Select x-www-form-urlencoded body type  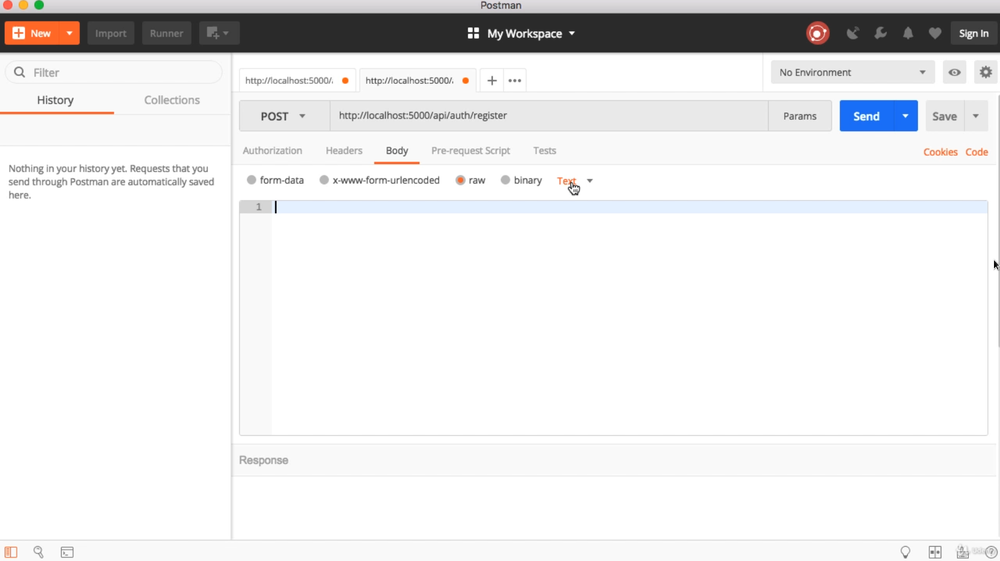324,180
